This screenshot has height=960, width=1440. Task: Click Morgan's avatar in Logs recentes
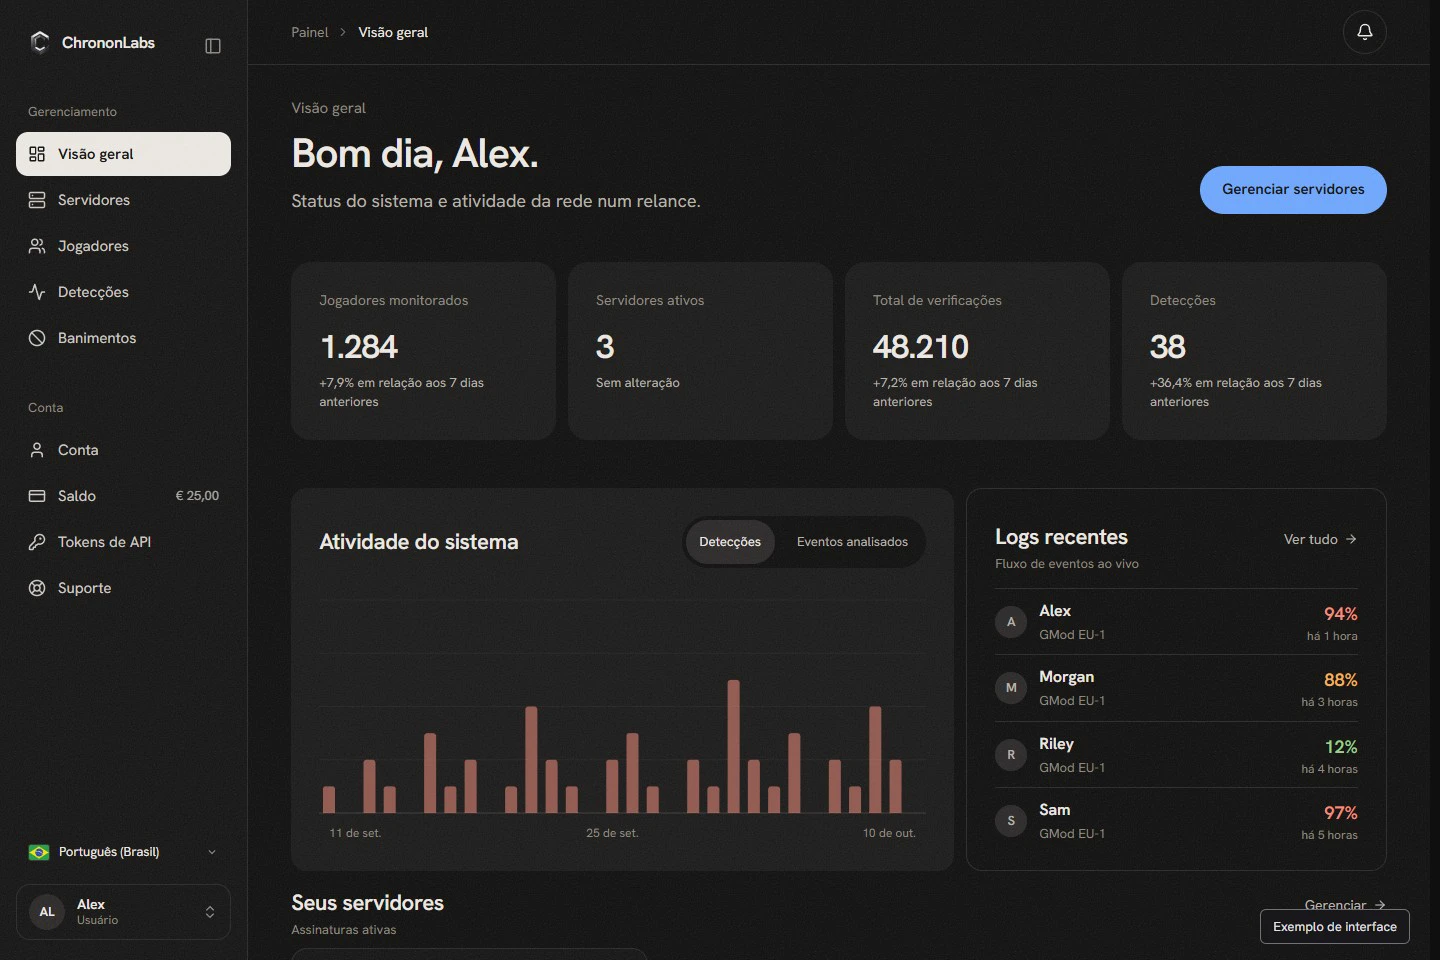click(1011, 688)
